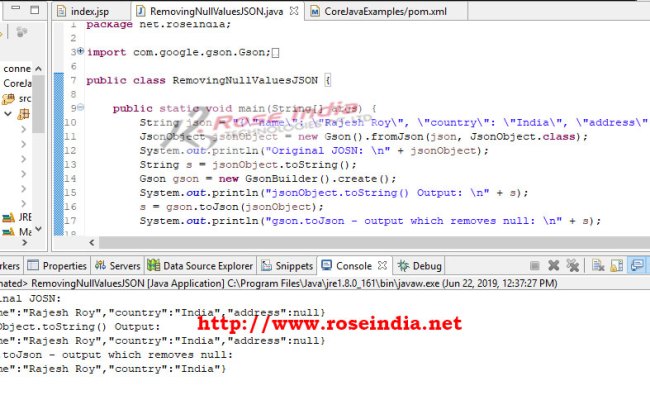650x400 pixels.
Task: Click the 'Original JOSN' println on line 12
Action: [314, 151]
